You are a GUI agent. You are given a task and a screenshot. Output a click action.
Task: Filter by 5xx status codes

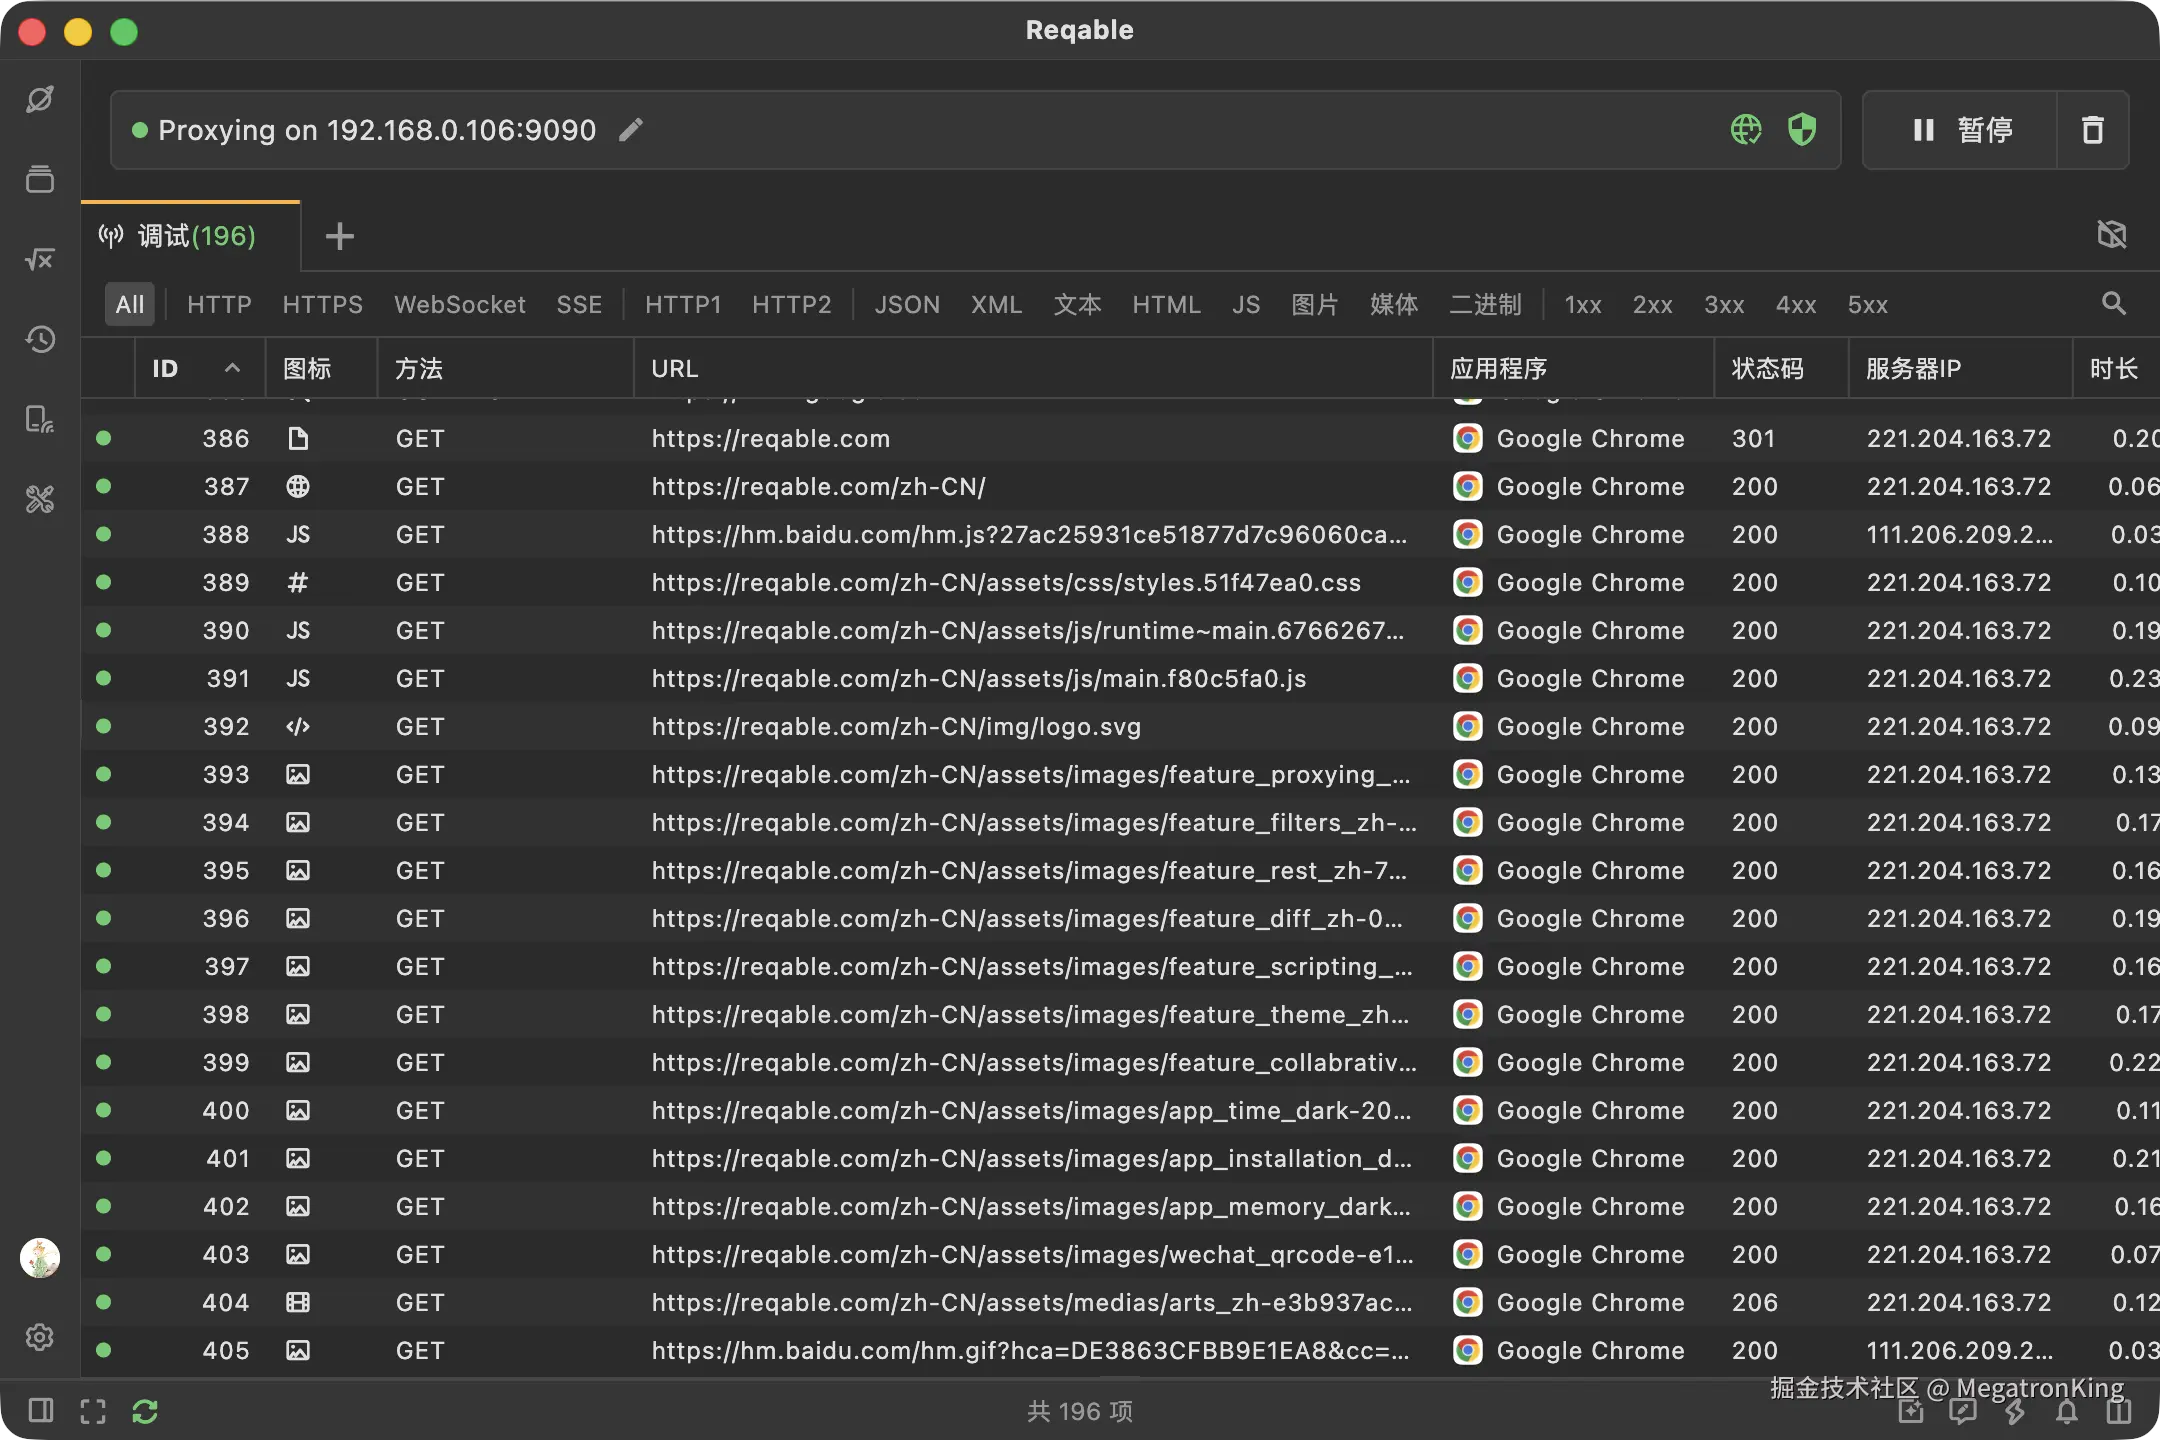pos(1868,305)
